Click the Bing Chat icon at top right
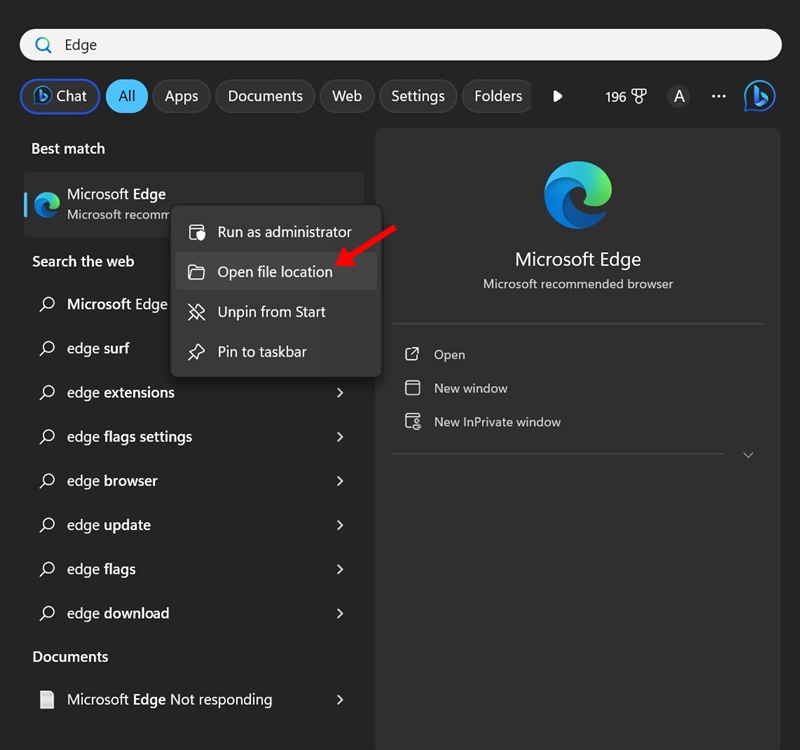 (x=759, y=96)
